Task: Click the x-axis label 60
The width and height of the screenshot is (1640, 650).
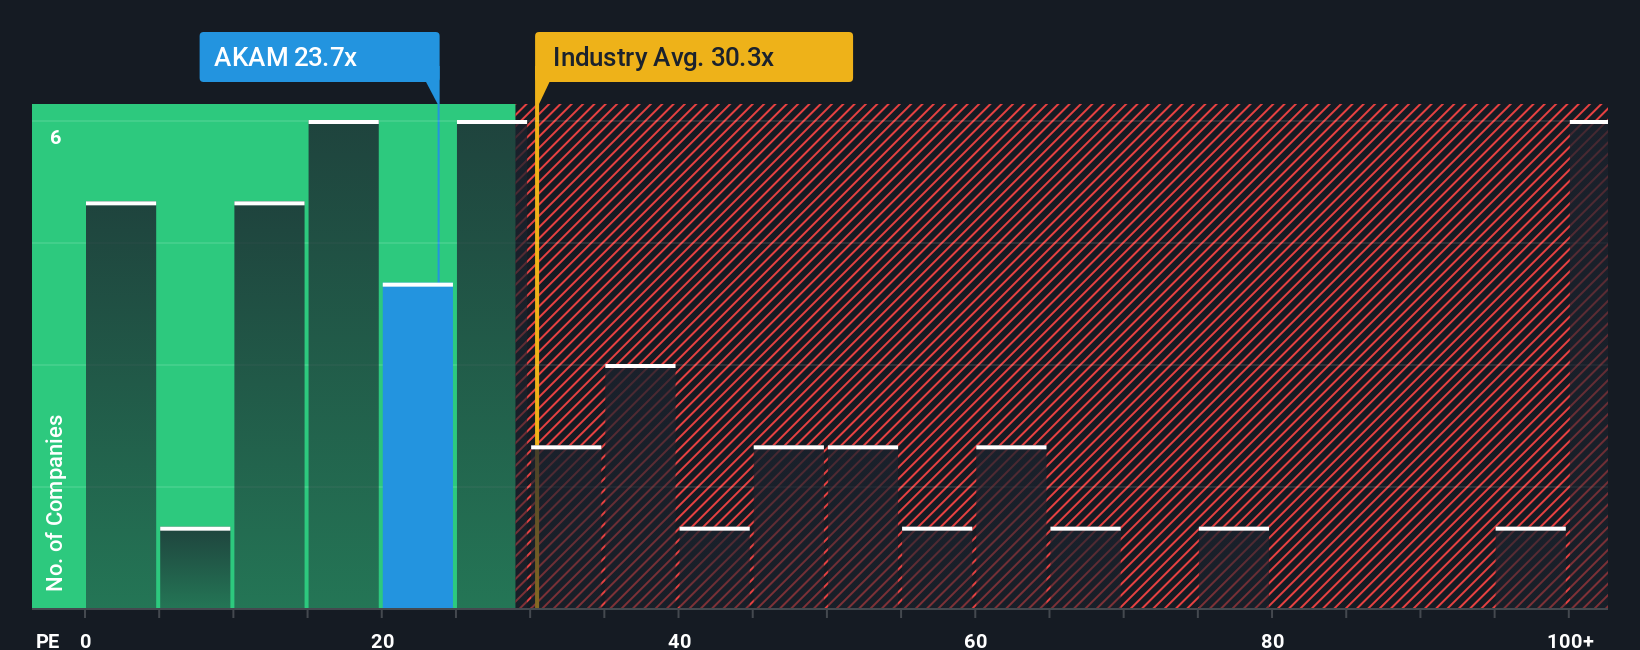Action: coord(976,640)
